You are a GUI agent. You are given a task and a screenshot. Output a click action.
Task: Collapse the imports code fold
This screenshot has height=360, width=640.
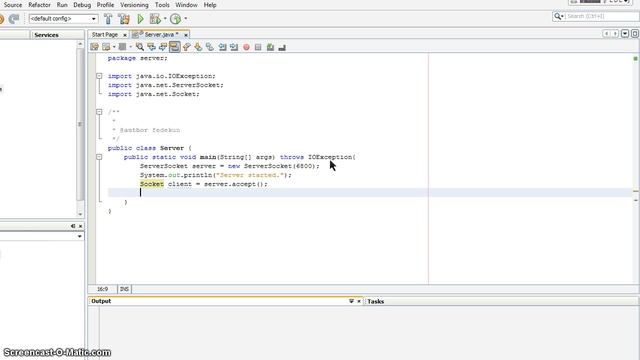point(99,76)
